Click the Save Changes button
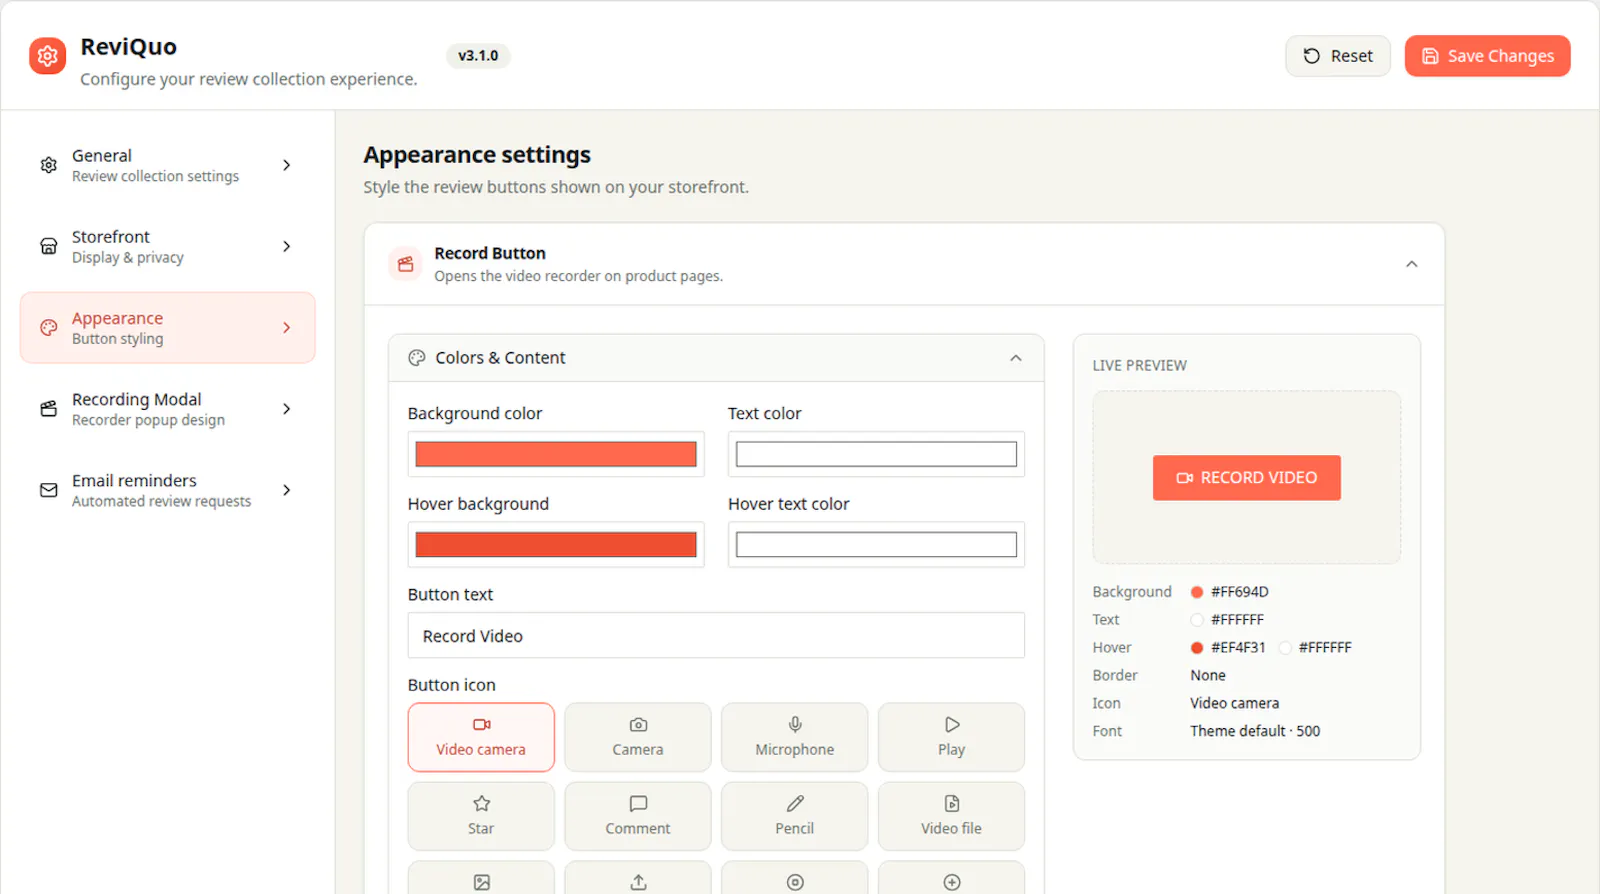 coord(1487,56)
